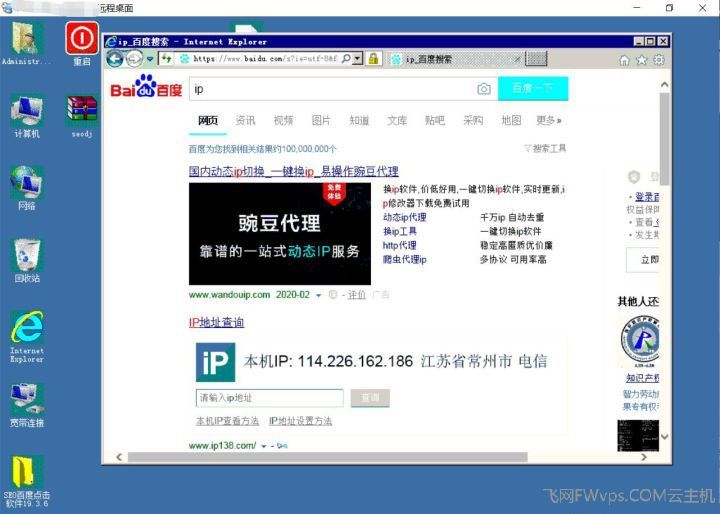This screenshot has height=514, width=720.
Task: Click the 百度为您找到相关结果 count text
Action: tap(262, 149)
